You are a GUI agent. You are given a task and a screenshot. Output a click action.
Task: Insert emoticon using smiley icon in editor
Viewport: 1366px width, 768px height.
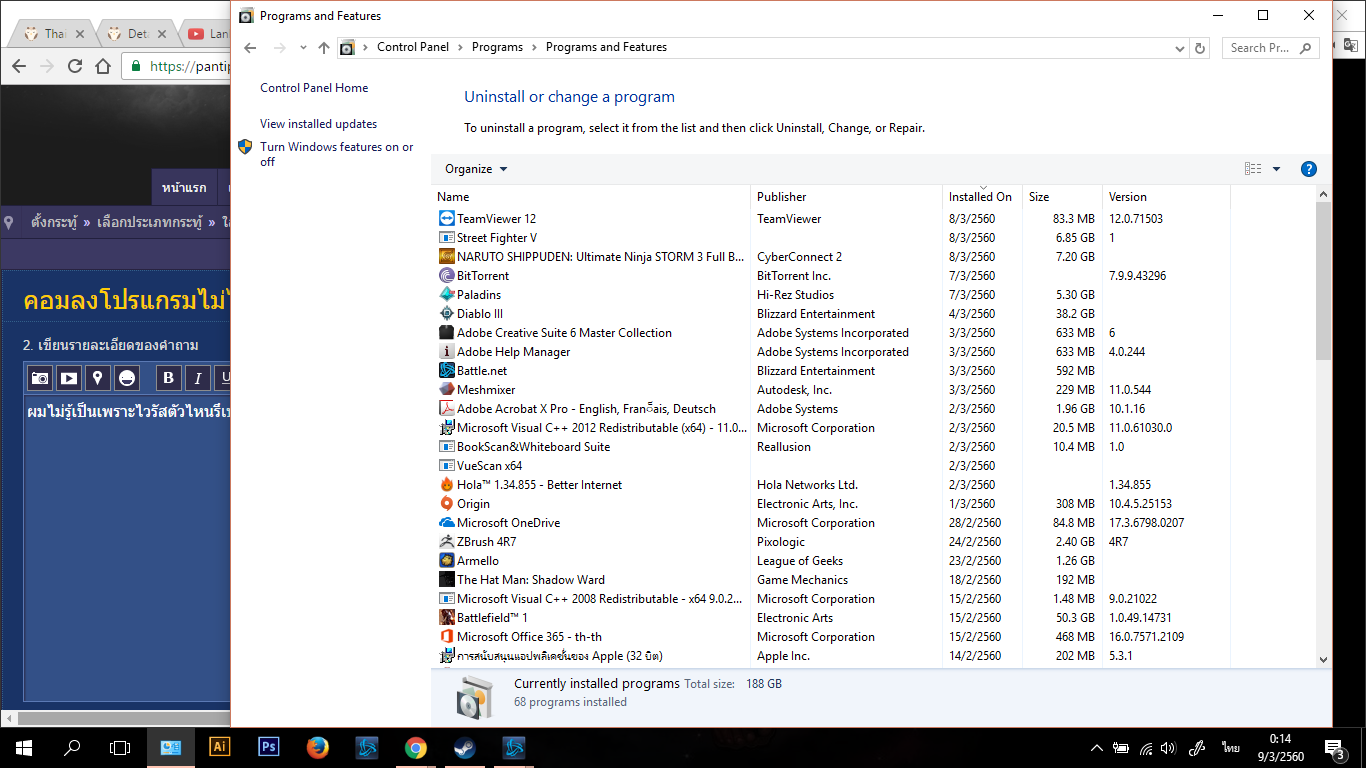pyautogui.click(x=126, y=377)
